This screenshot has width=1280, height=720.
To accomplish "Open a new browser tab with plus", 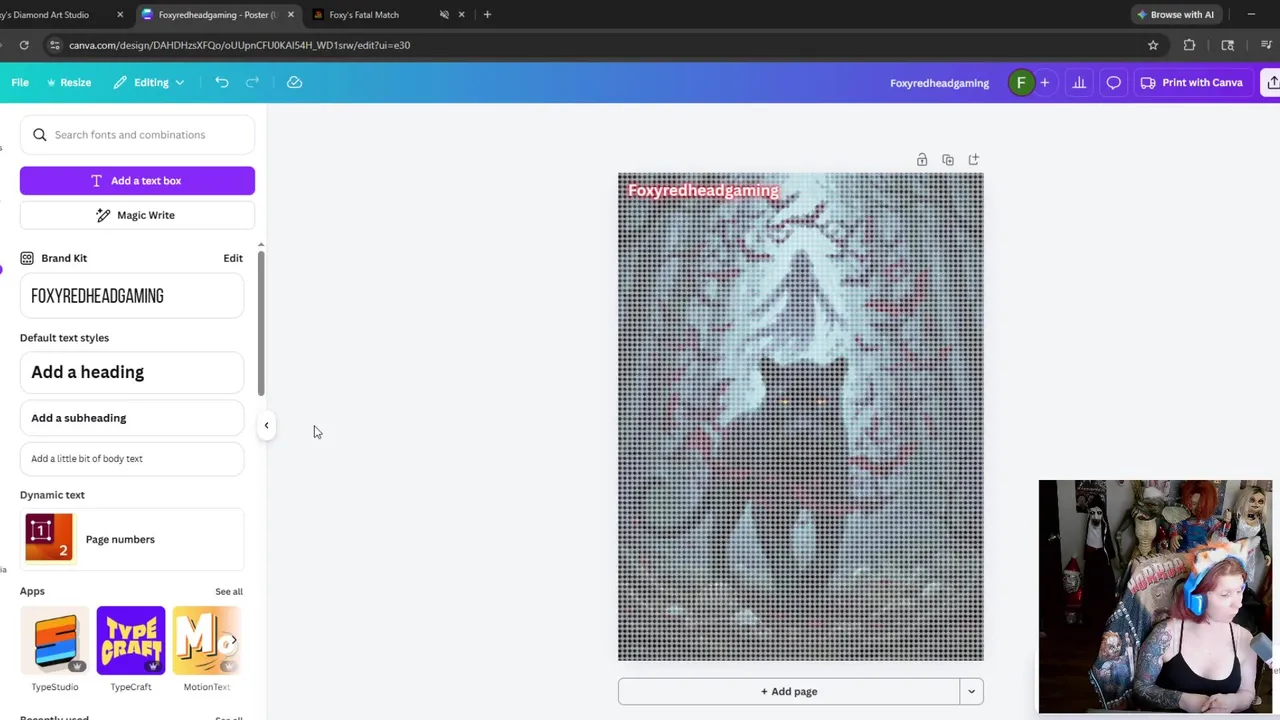I will pos(487,15).
